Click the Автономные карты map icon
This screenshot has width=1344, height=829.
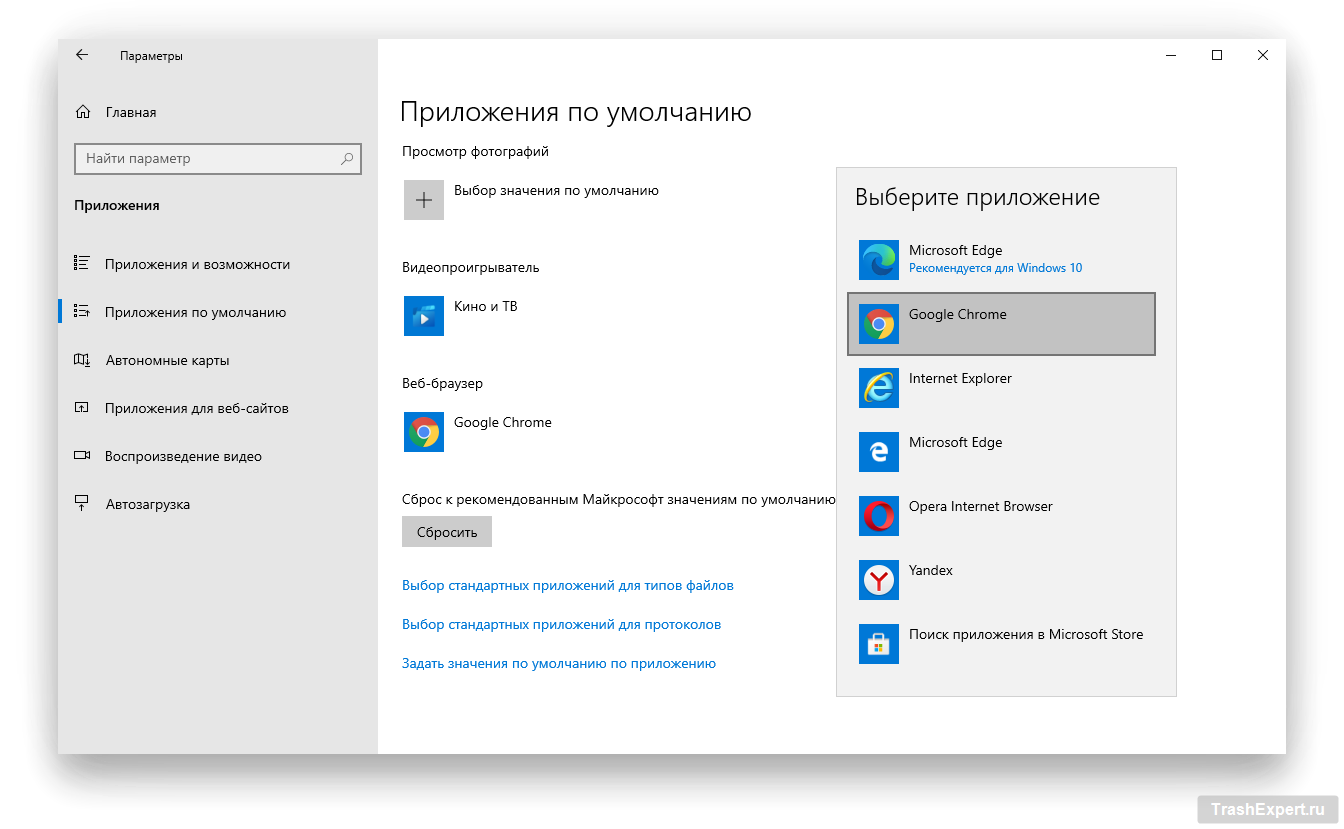(82, 360)
